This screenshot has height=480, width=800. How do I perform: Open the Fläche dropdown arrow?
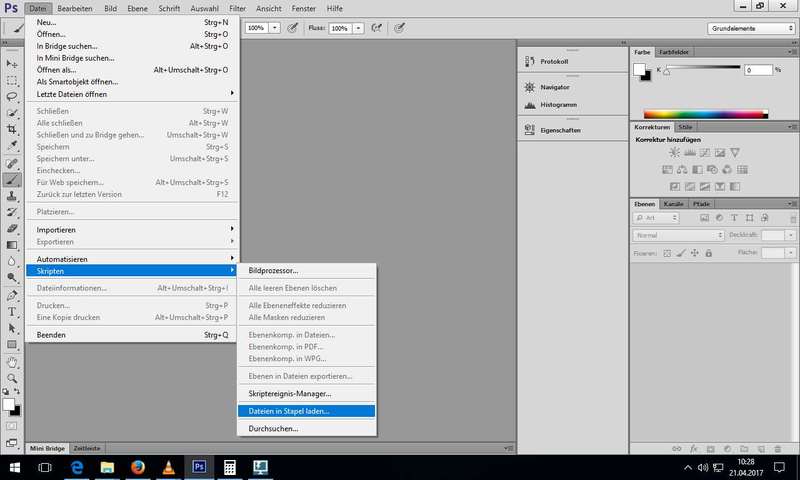pyautogui.click(x=790, y=252)
